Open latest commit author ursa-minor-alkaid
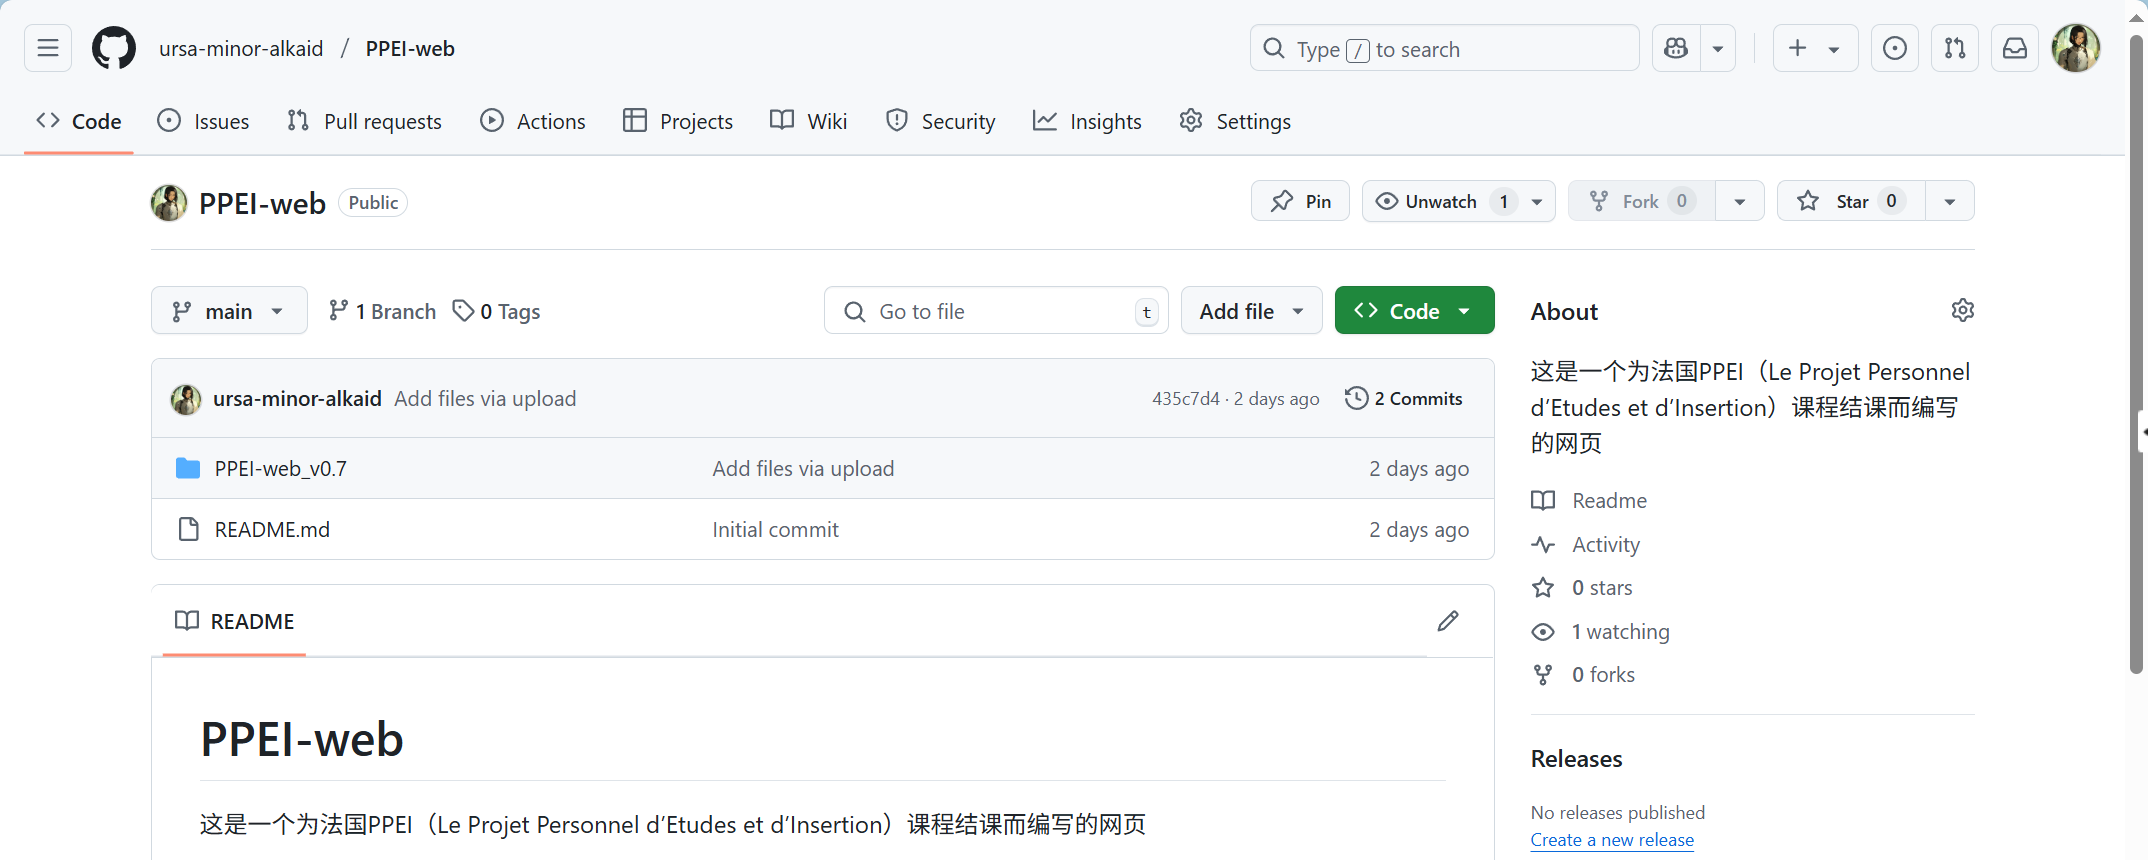The image size is (2148, 860). coord(297,398)
